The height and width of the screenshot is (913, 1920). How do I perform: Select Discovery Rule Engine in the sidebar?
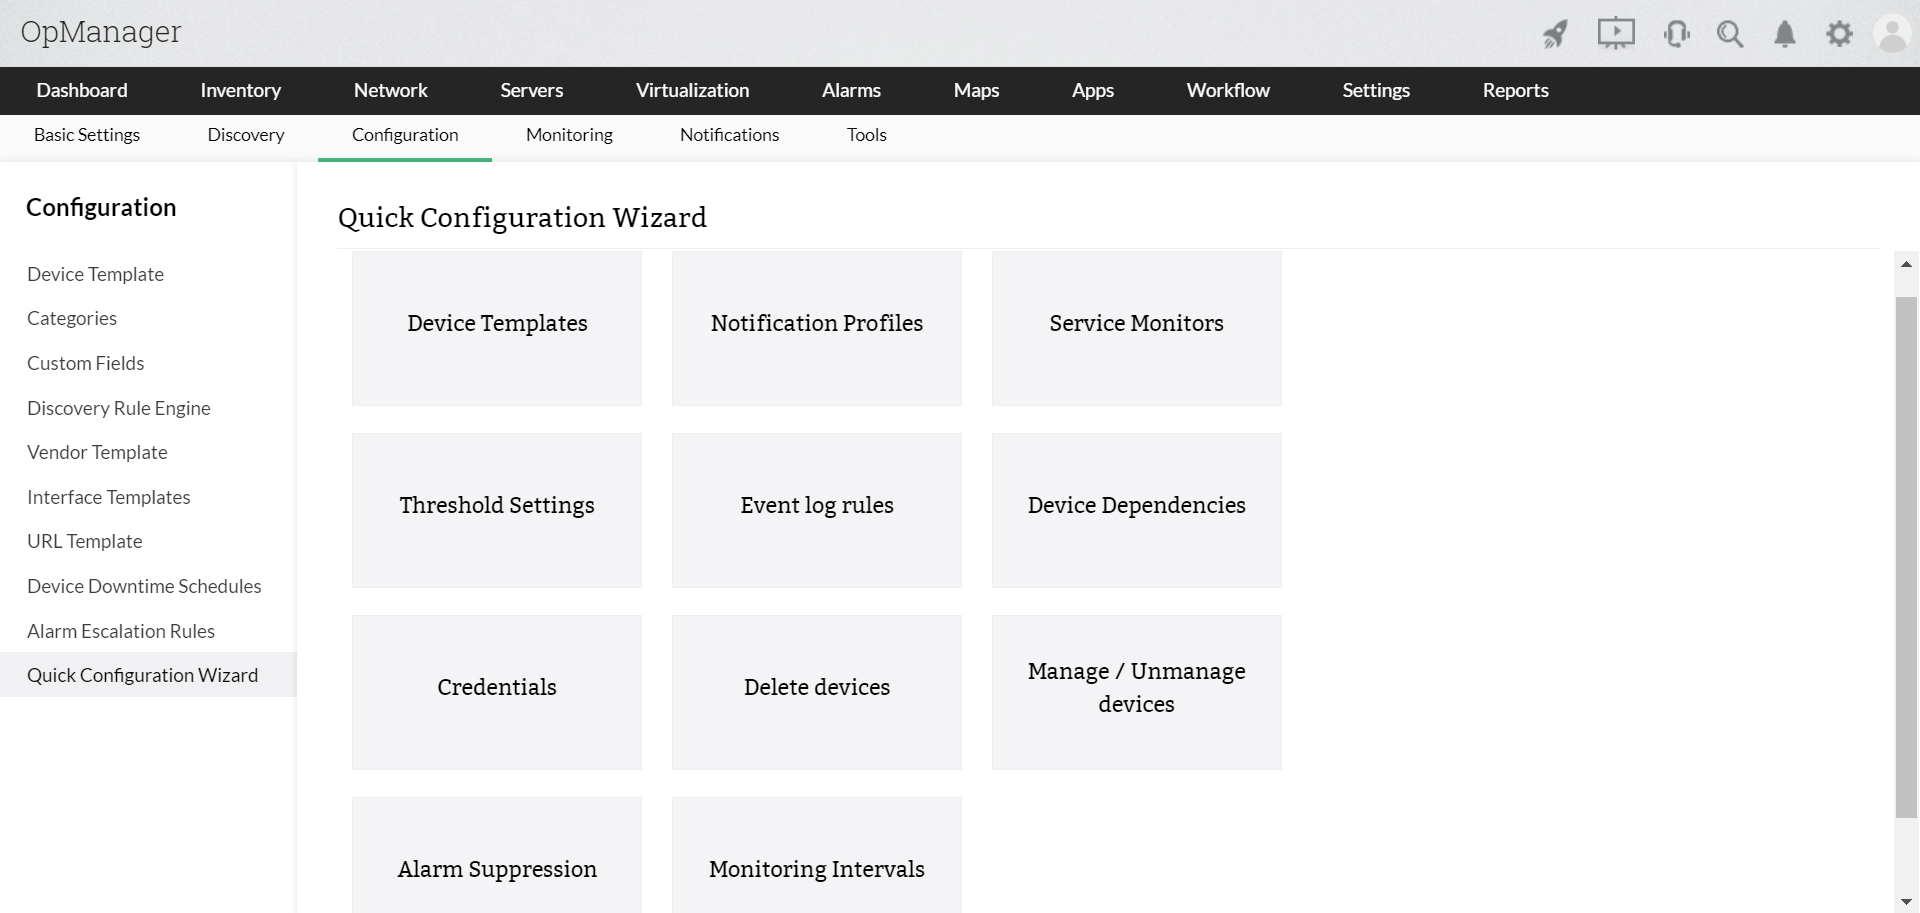coord(119,408)
